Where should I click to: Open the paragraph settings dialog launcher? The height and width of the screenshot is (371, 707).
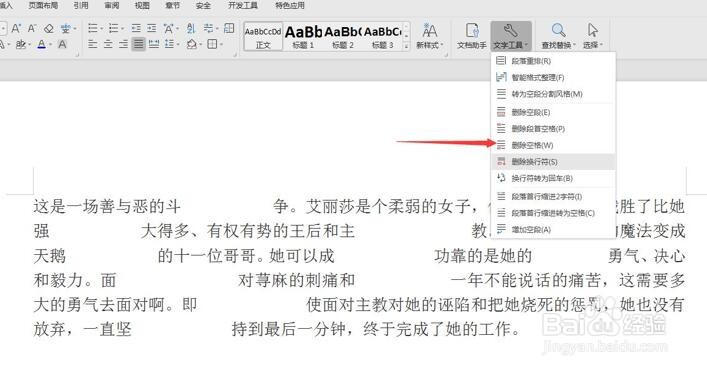coord(235,55)
